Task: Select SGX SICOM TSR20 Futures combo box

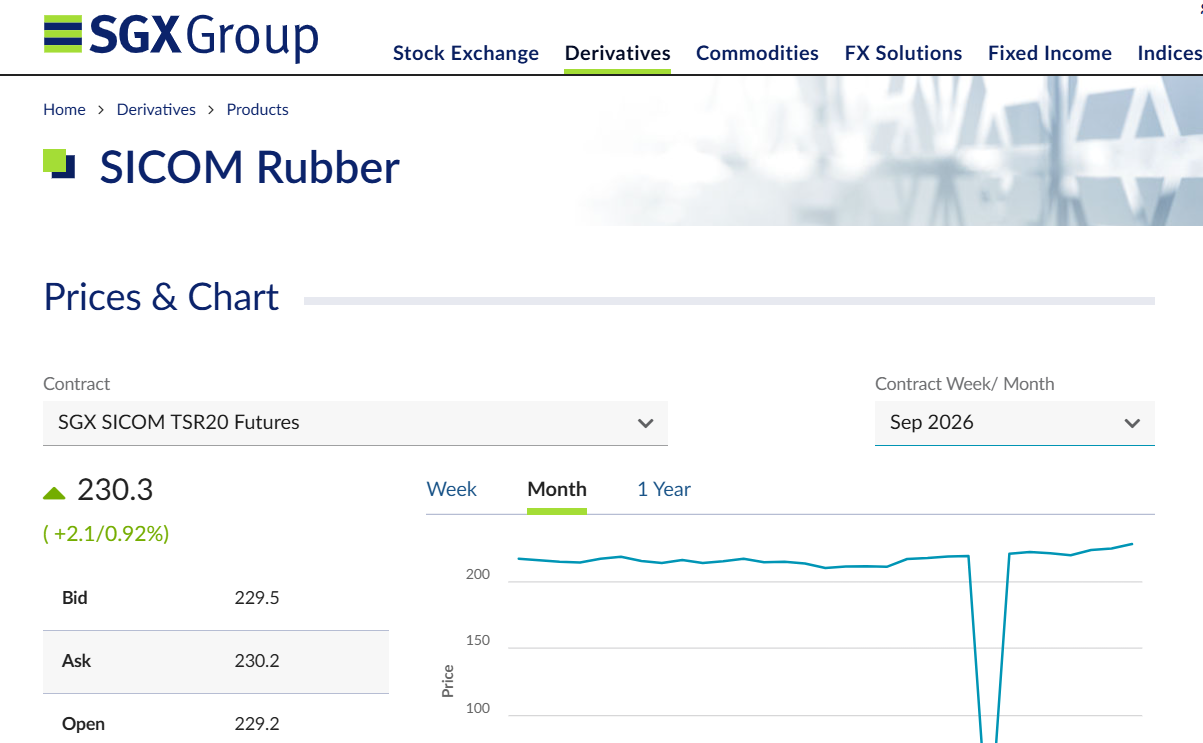Action: click(x=355, y=423)
